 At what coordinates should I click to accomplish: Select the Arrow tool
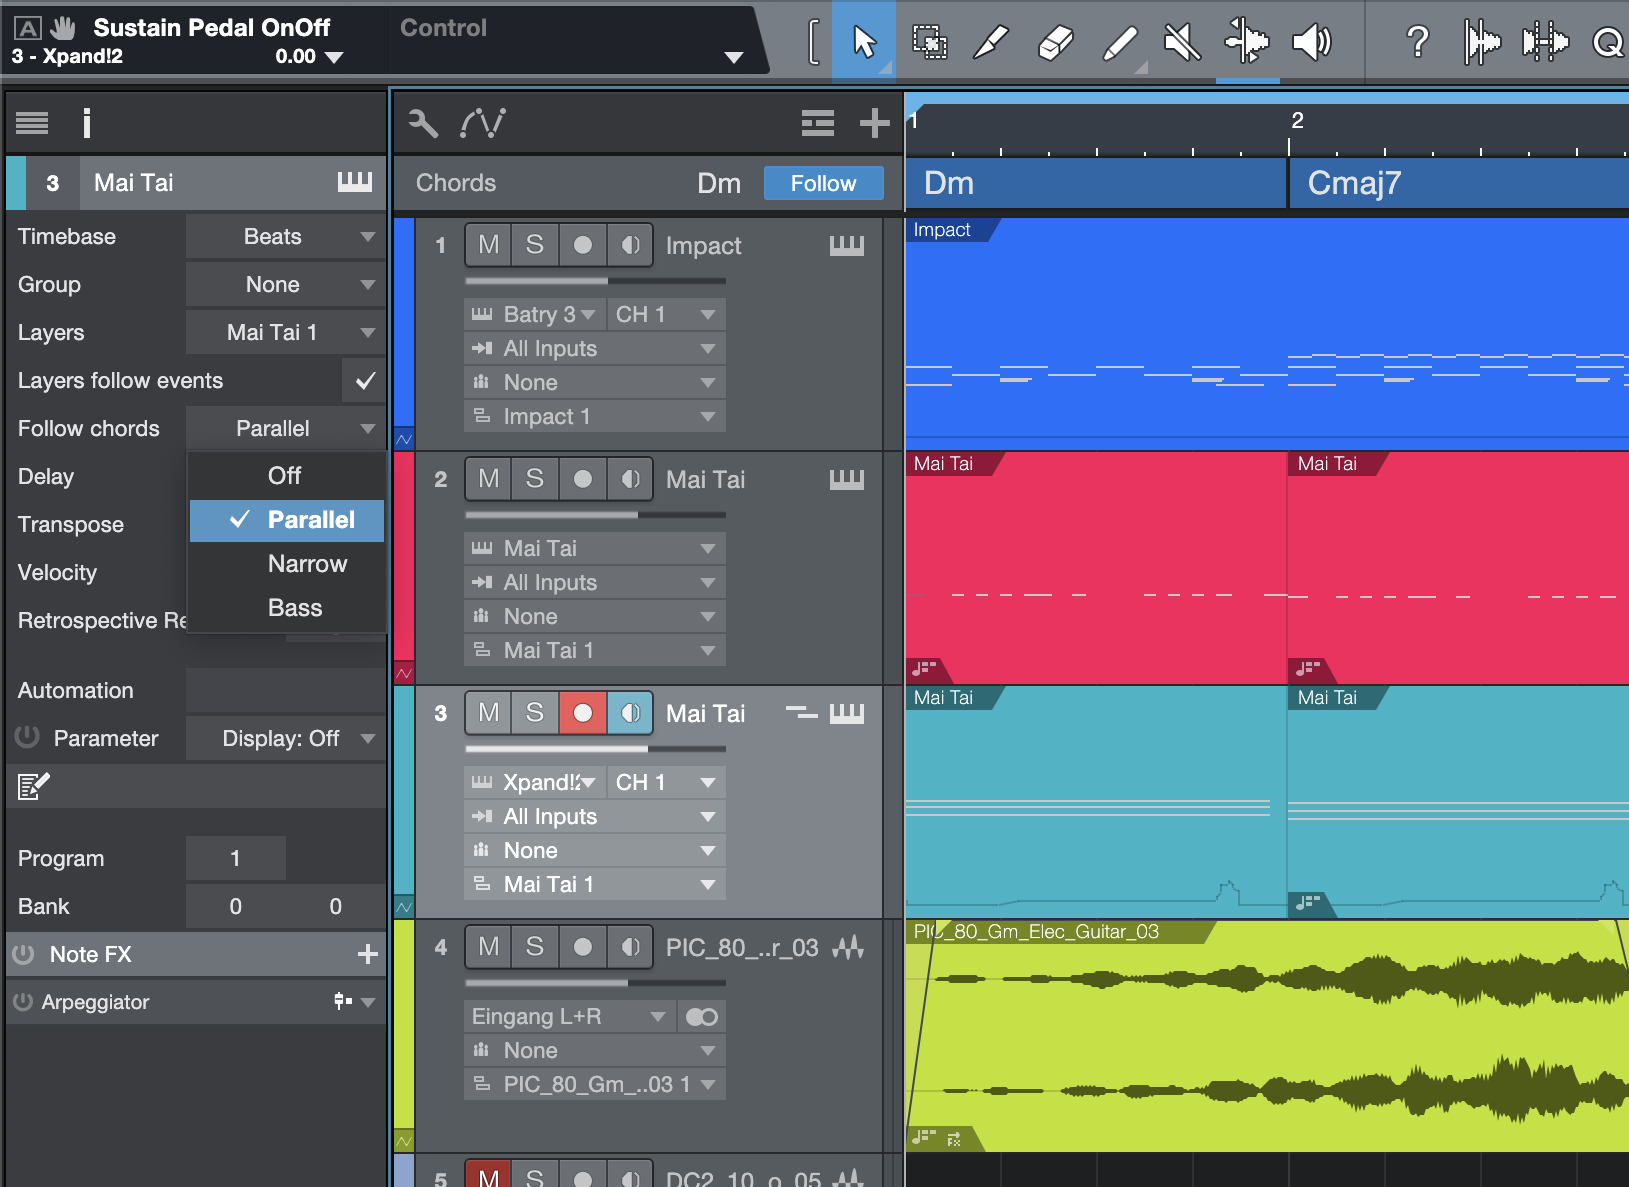tap(864, 42)
